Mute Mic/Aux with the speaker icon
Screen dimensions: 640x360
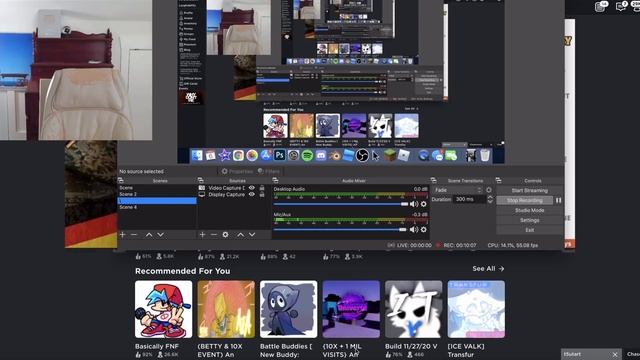[x=413, y=230]
